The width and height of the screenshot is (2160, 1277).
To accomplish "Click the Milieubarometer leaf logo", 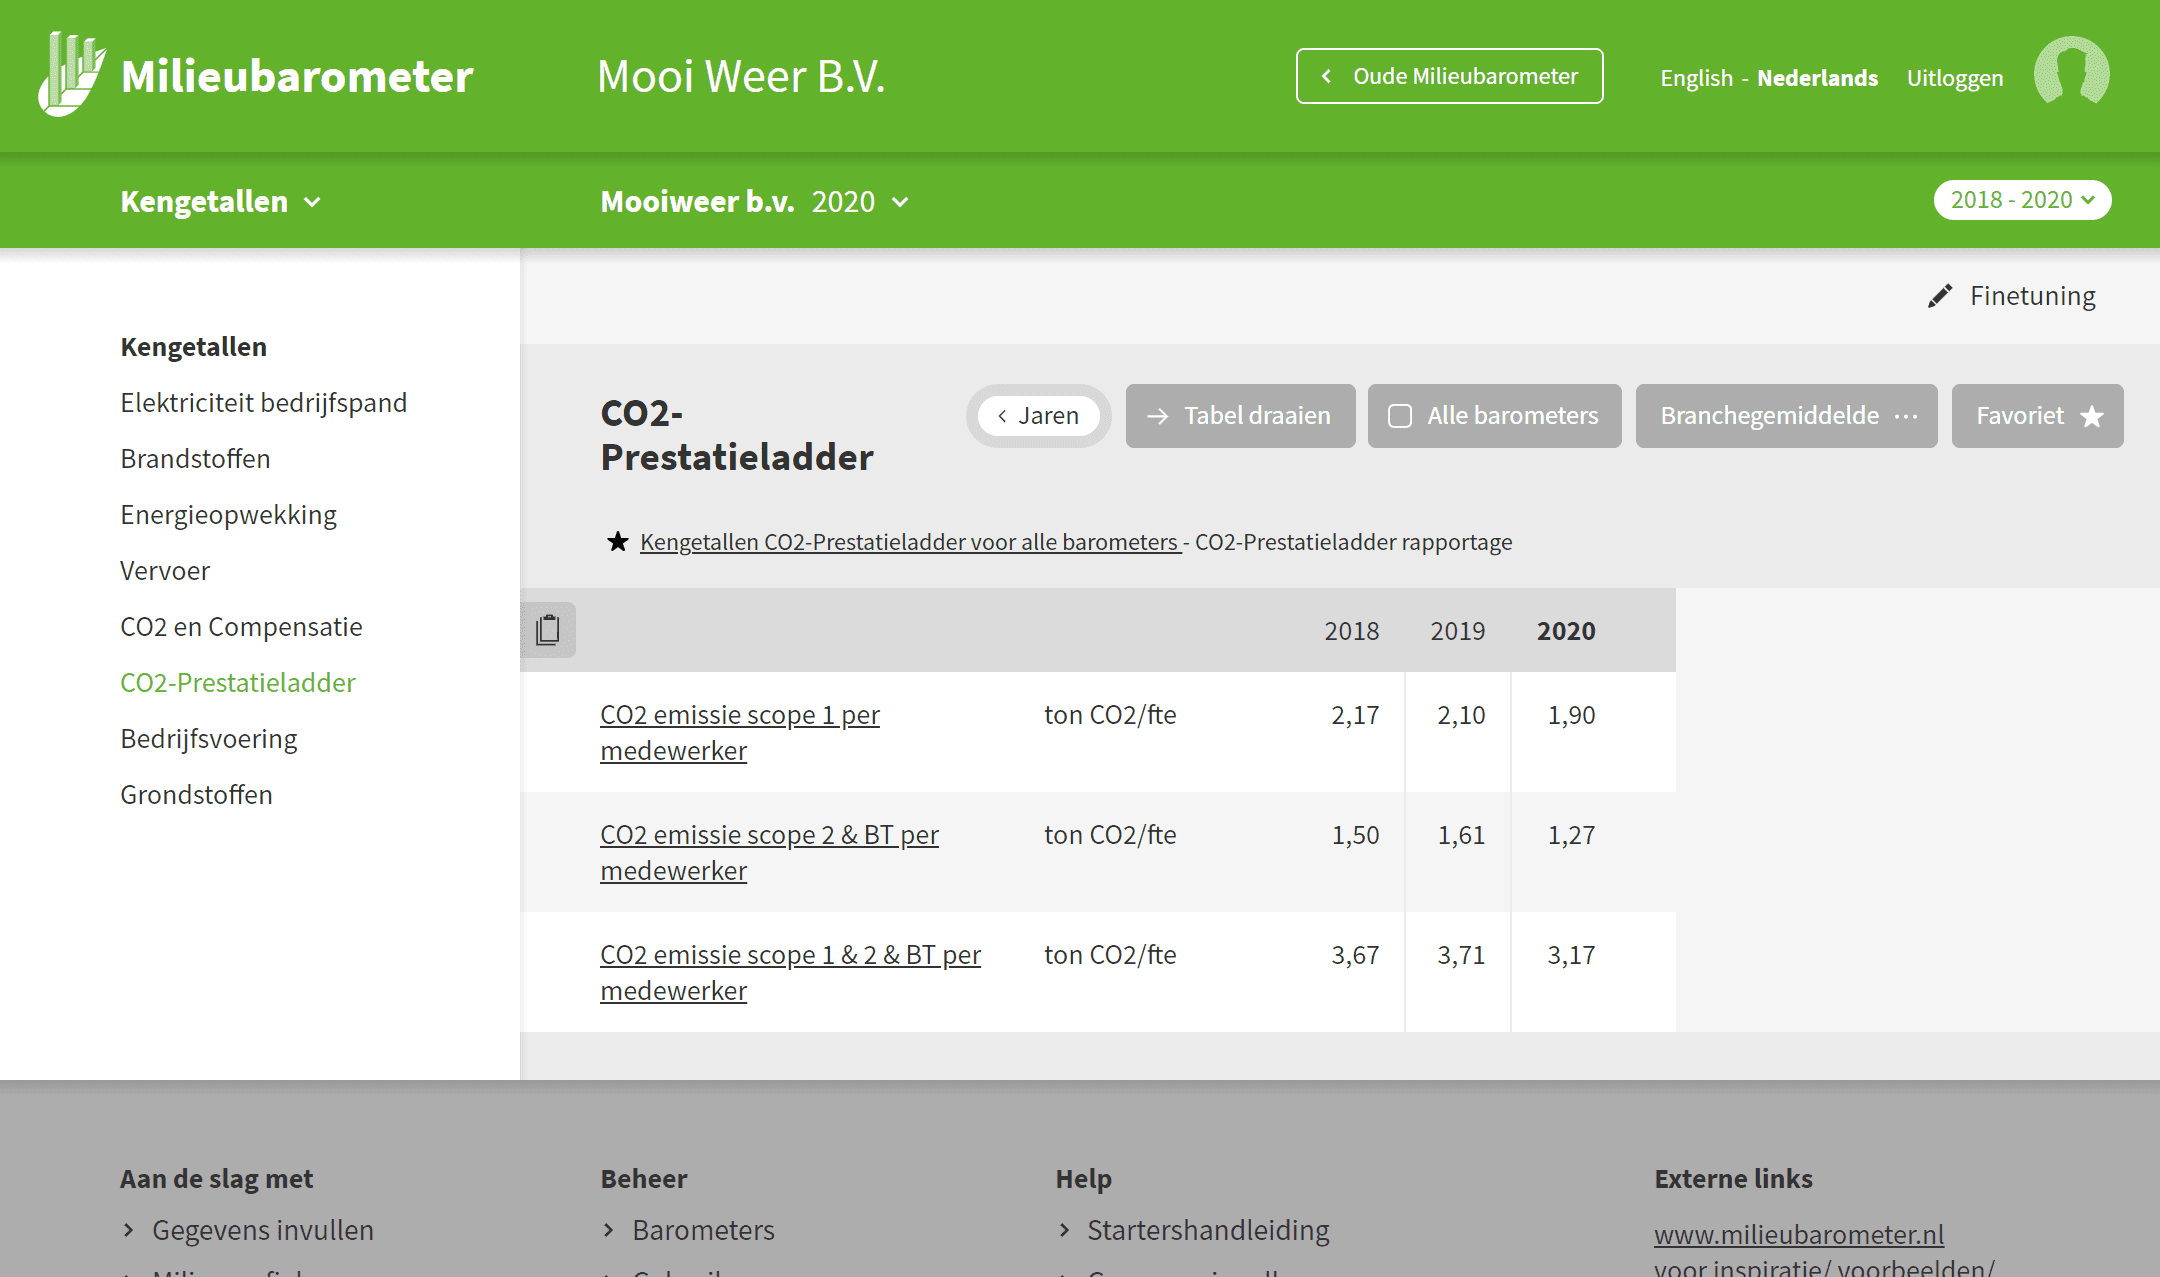I will click(x=72, y=74).
